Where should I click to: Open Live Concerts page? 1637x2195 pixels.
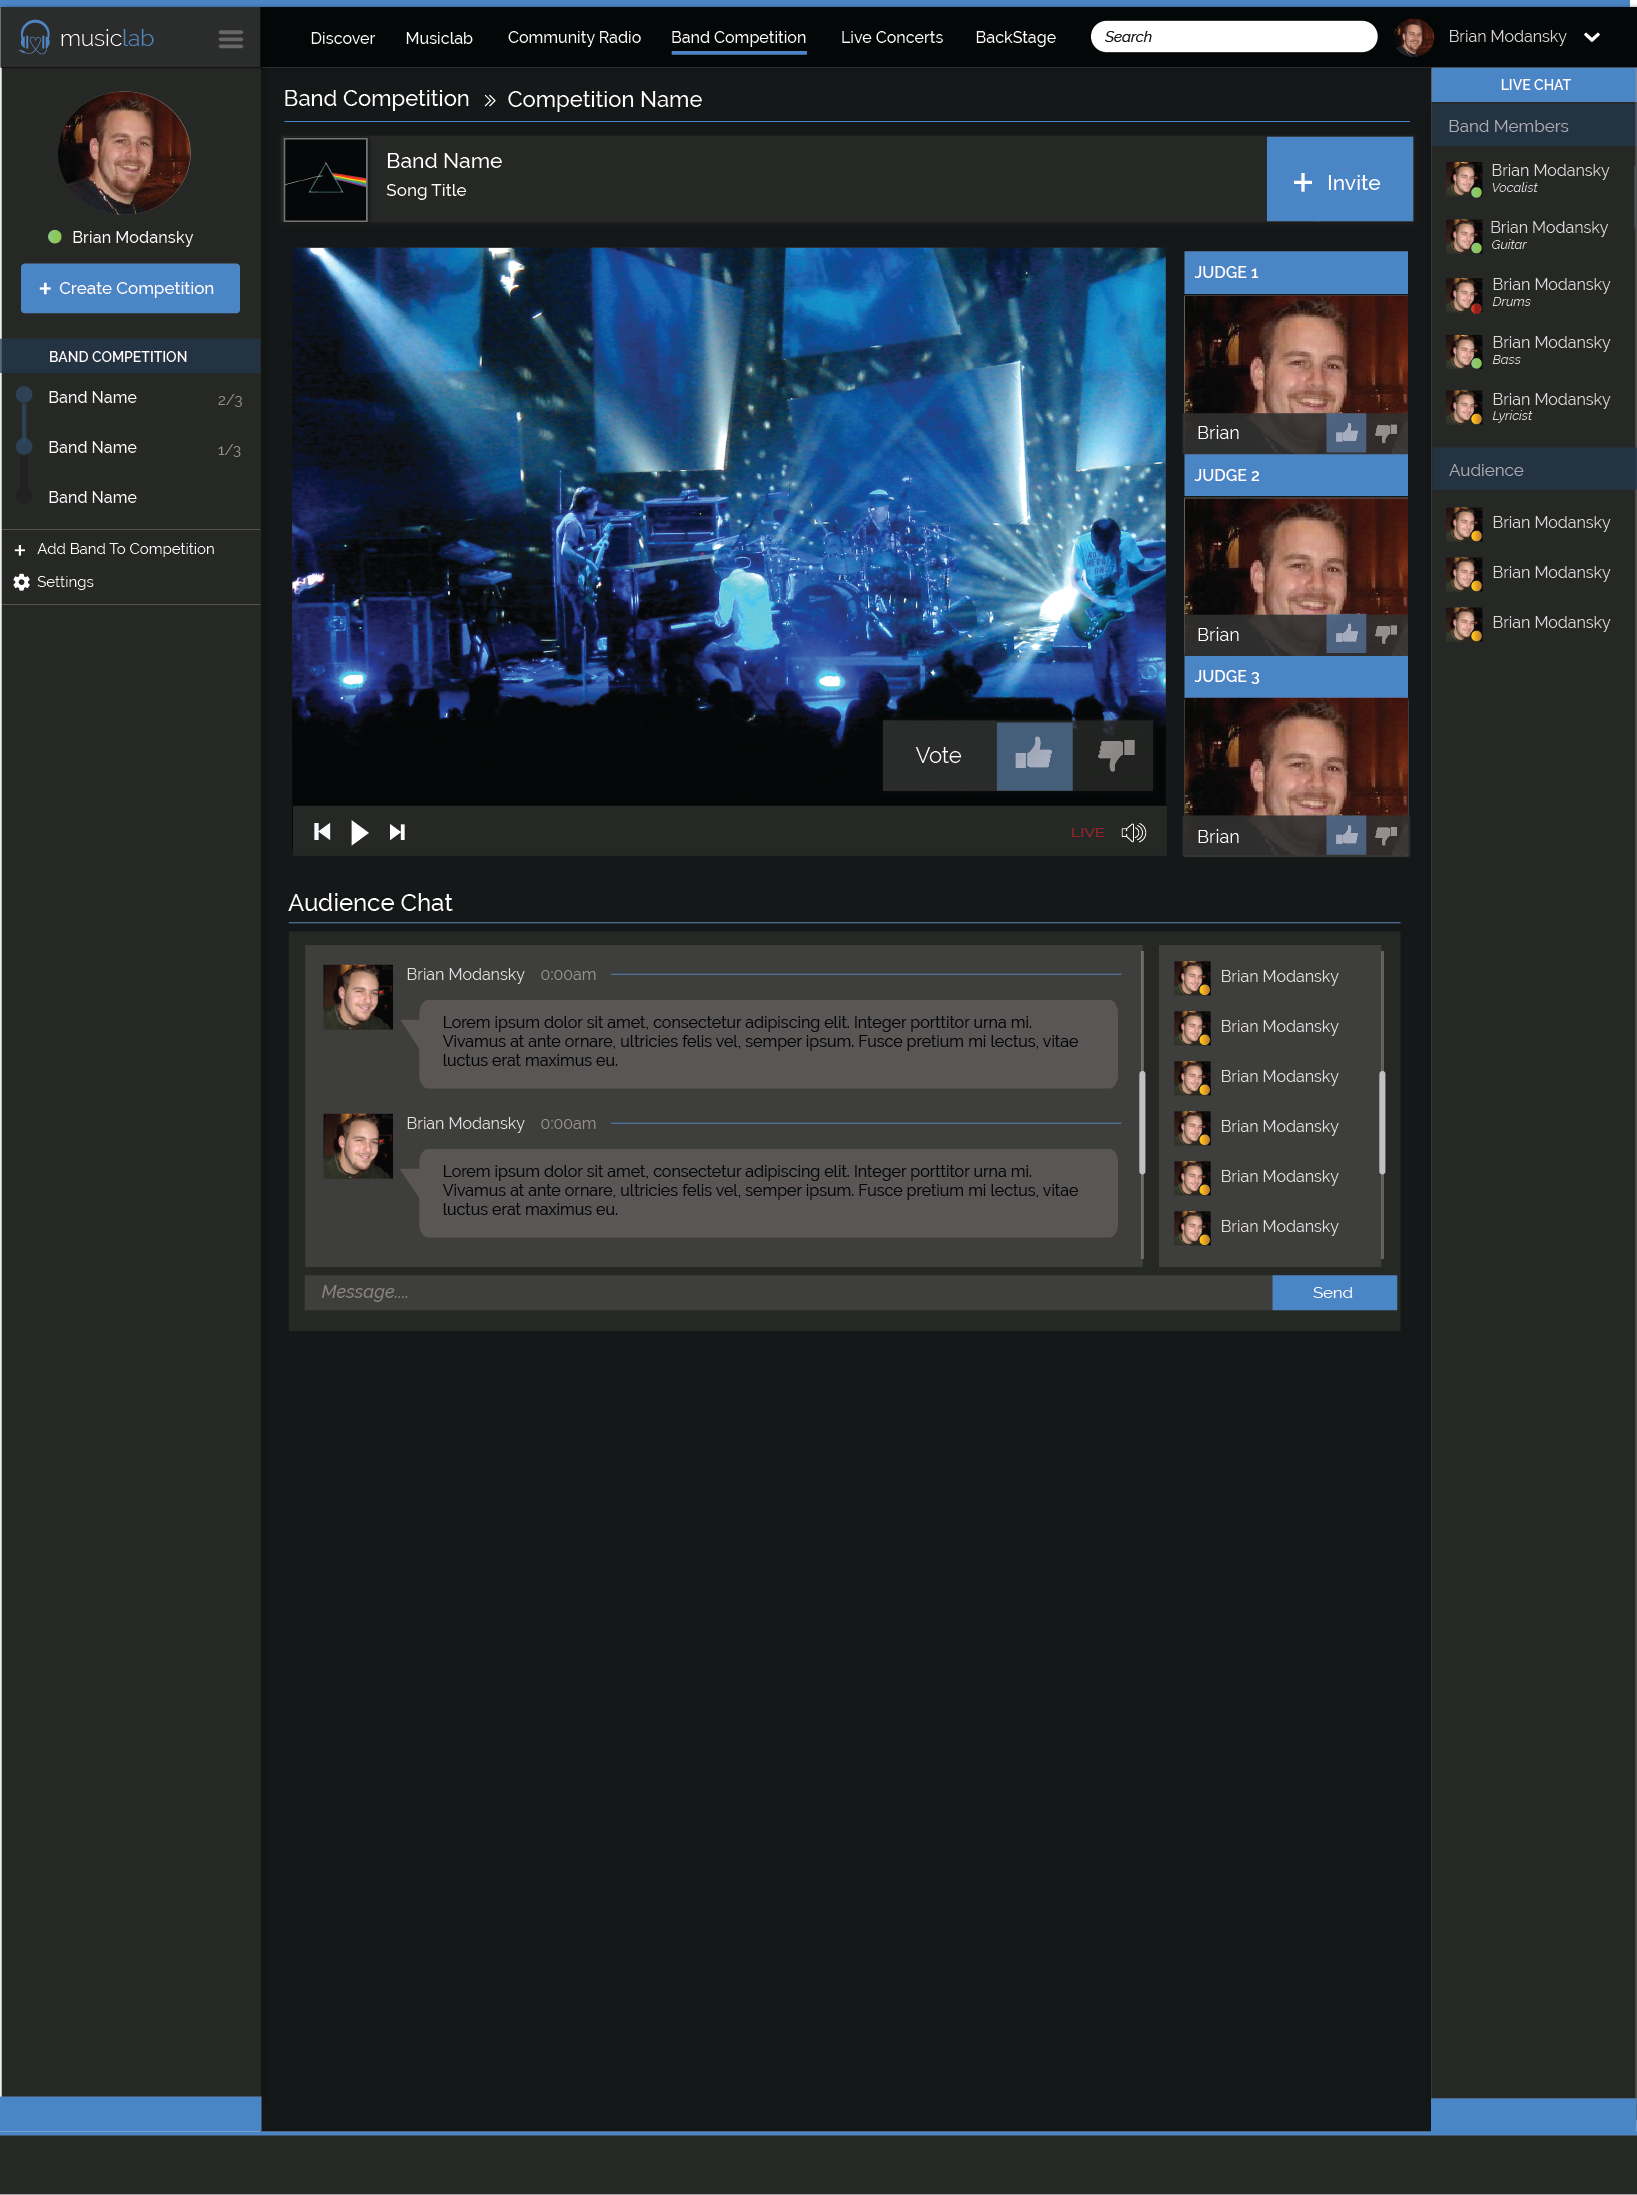(x=891, y=37)
